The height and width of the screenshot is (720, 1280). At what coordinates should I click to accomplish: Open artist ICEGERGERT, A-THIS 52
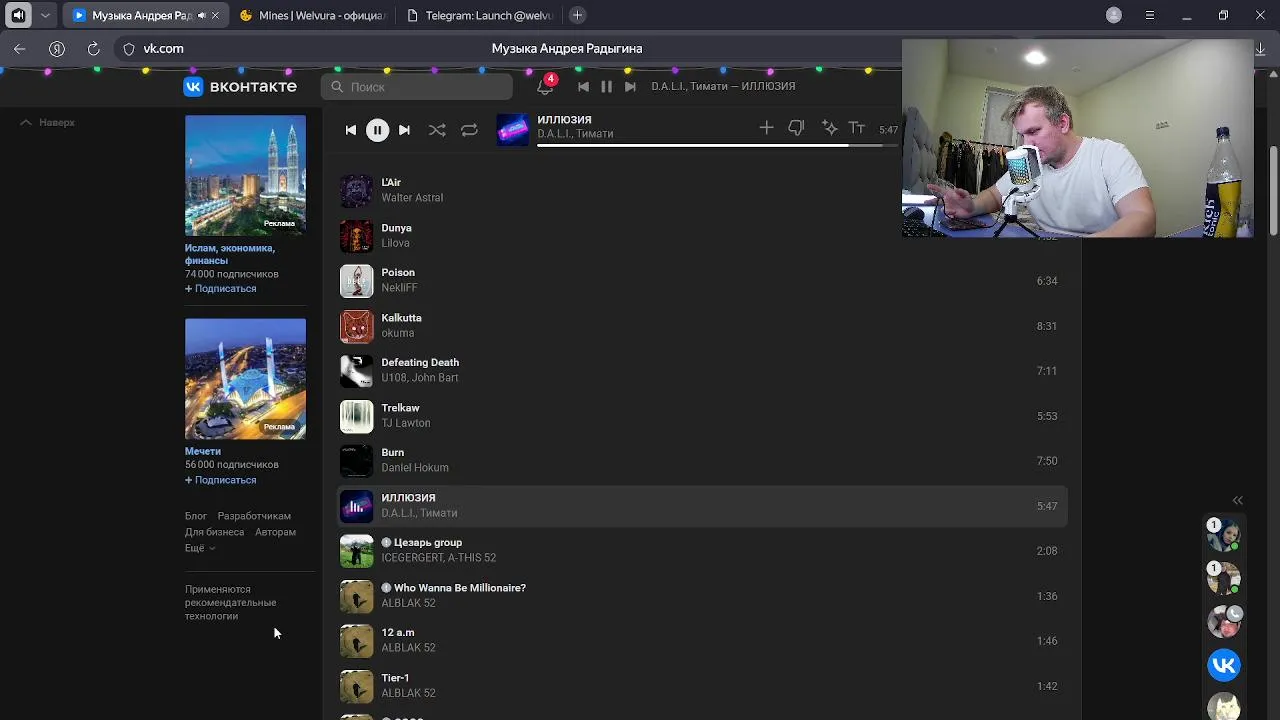coord(438,558)
